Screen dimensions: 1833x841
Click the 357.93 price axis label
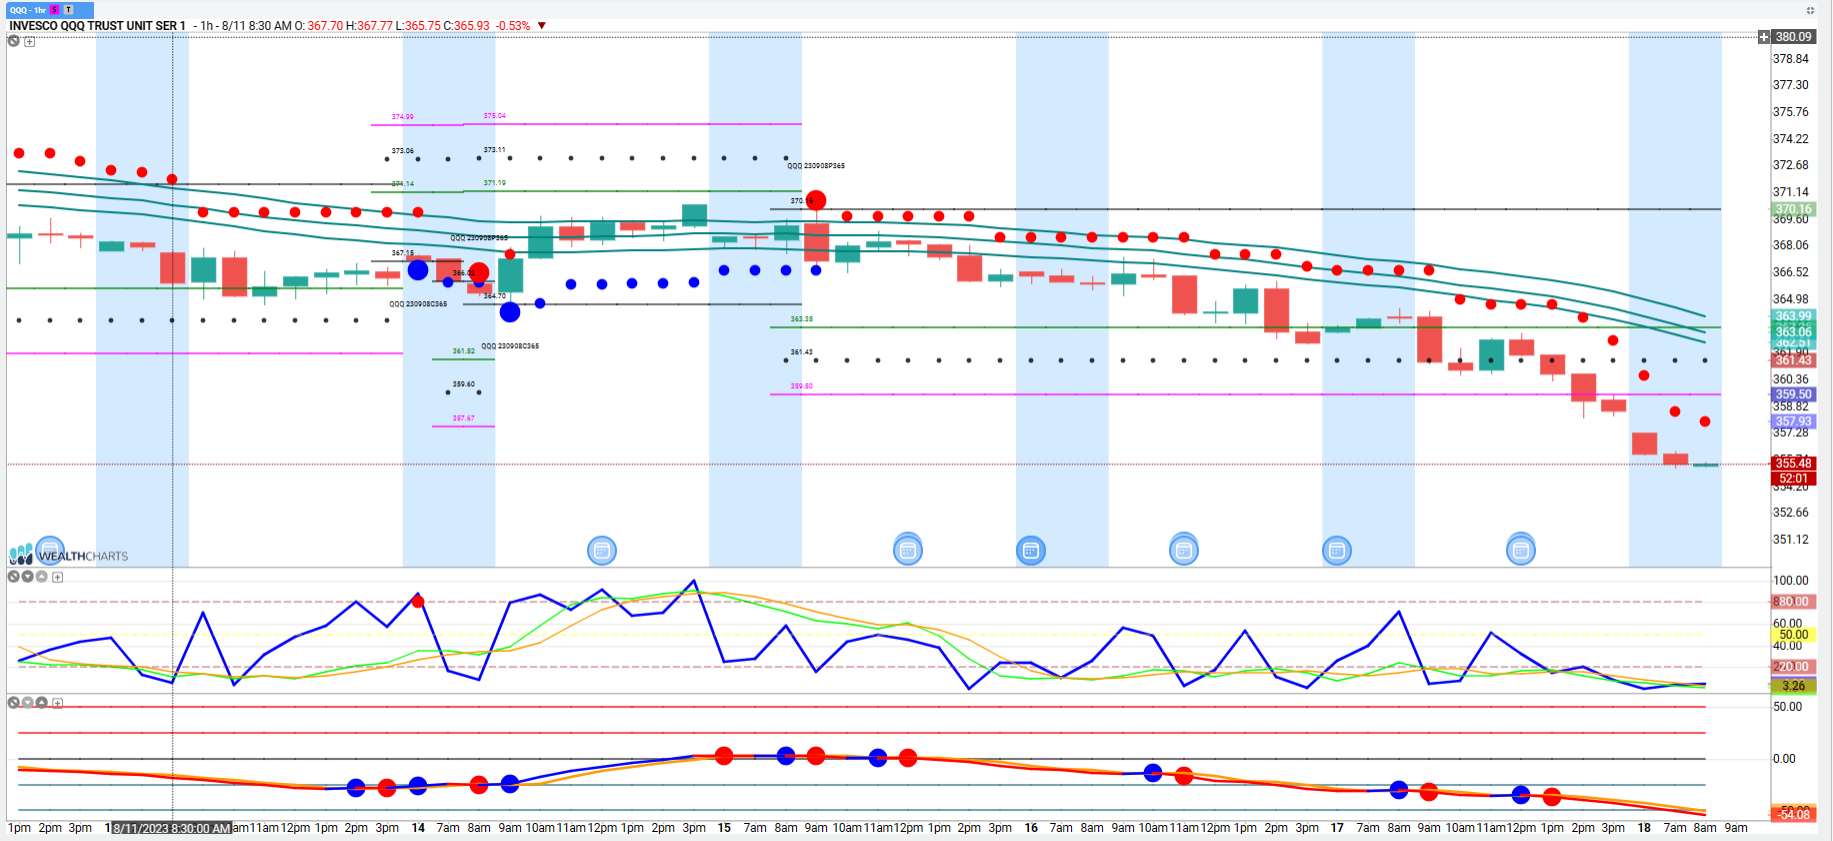tap(1793, 421)
